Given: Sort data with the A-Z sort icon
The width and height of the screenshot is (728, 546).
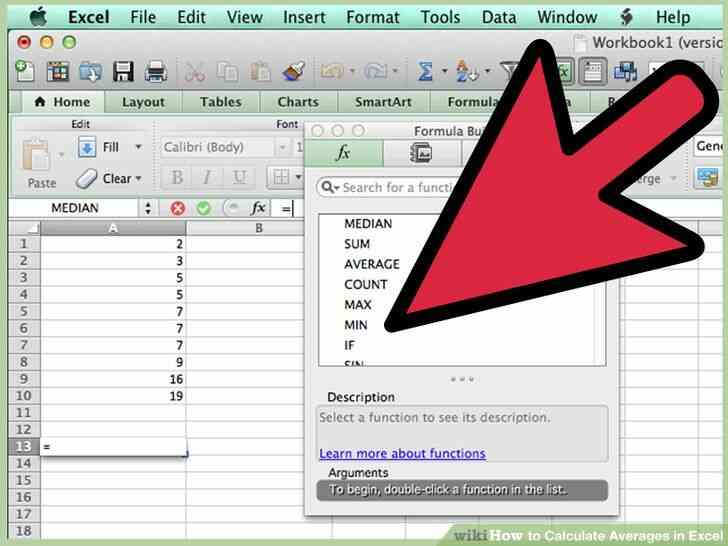Looking at the screenshot, I should [466, 72].
